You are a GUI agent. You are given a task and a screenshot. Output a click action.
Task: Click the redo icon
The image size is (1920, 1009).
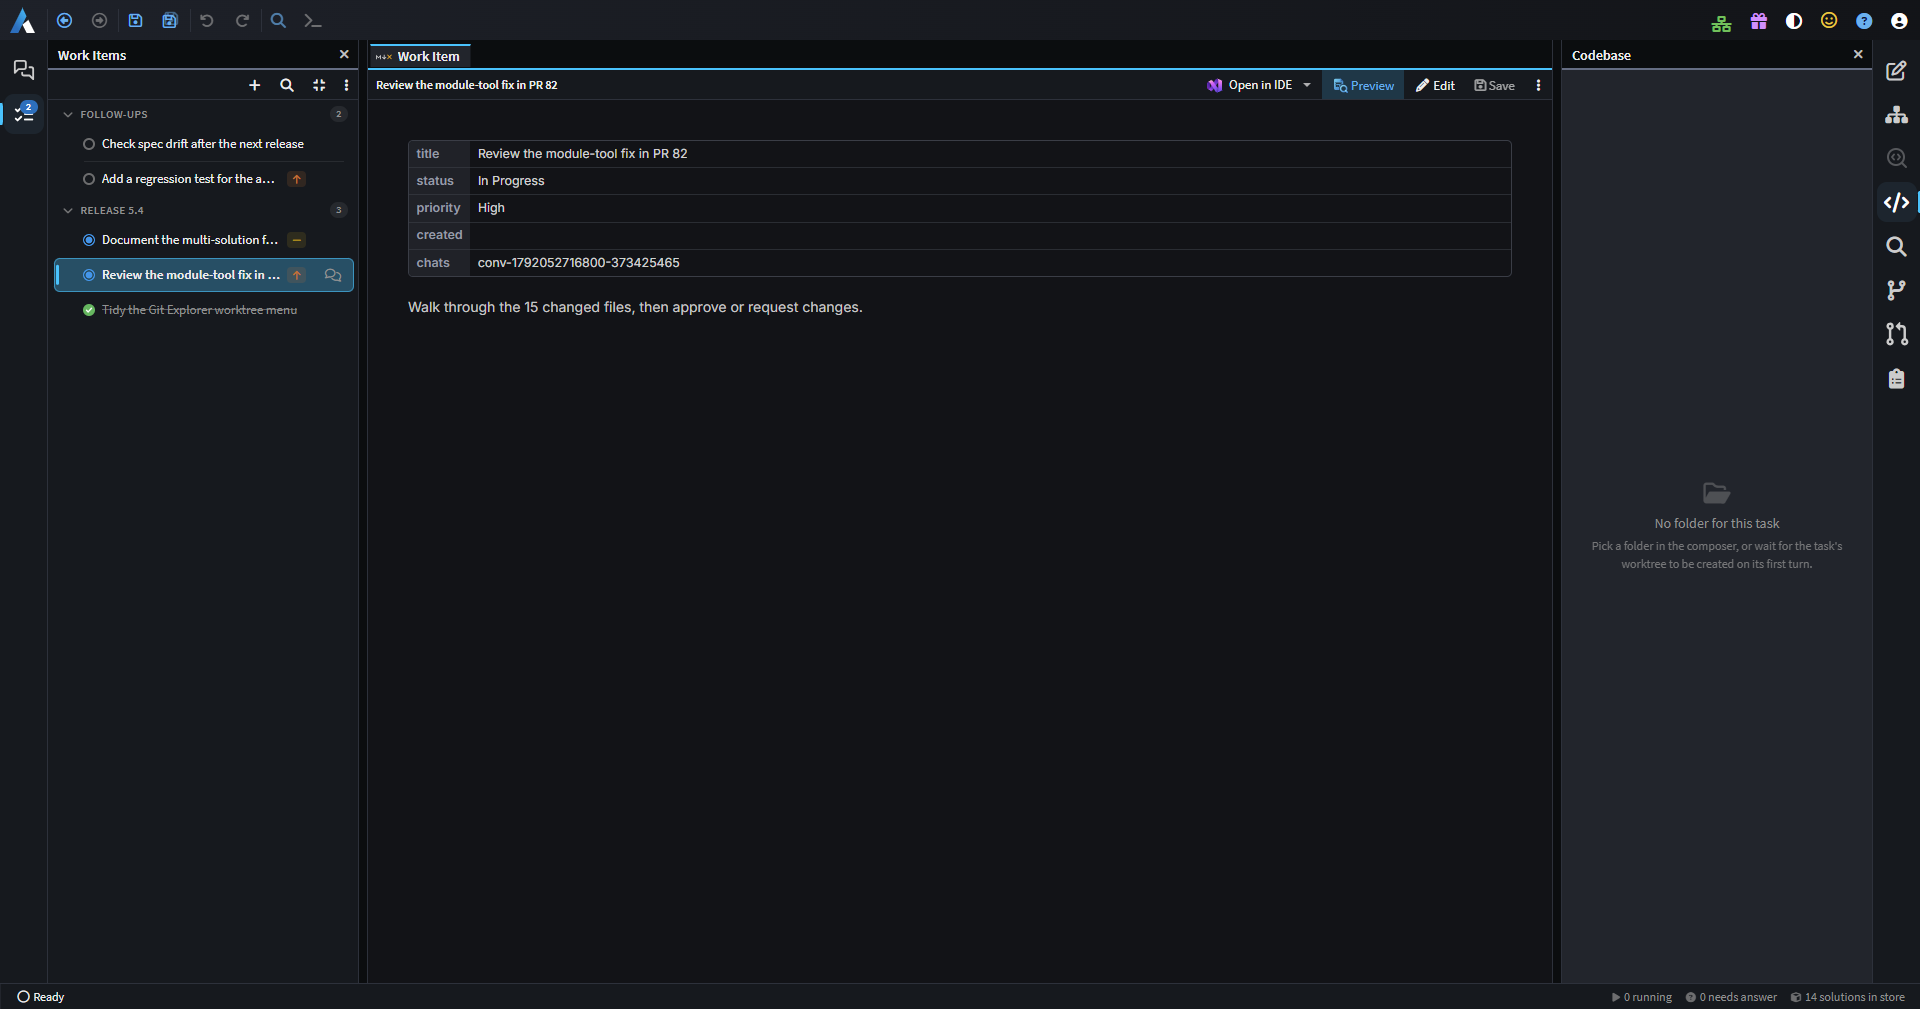242,20
